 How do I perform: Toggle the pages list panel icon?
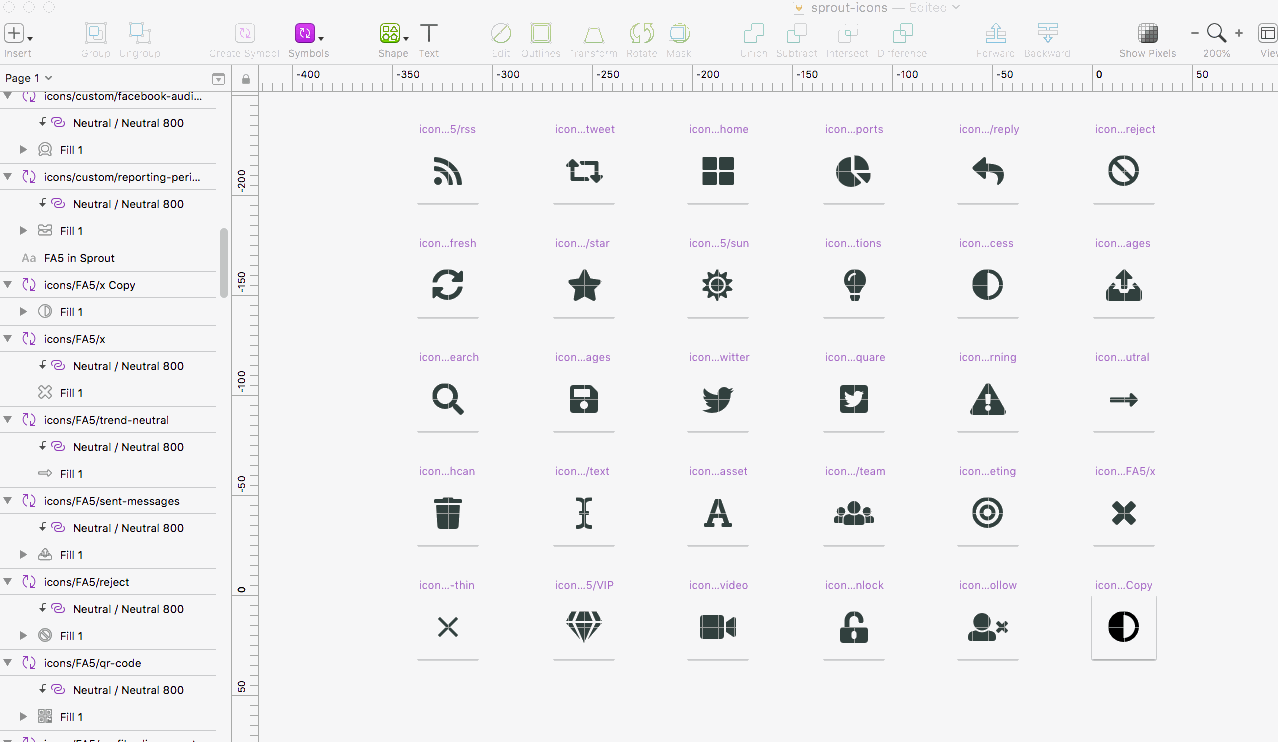[218, 78]
